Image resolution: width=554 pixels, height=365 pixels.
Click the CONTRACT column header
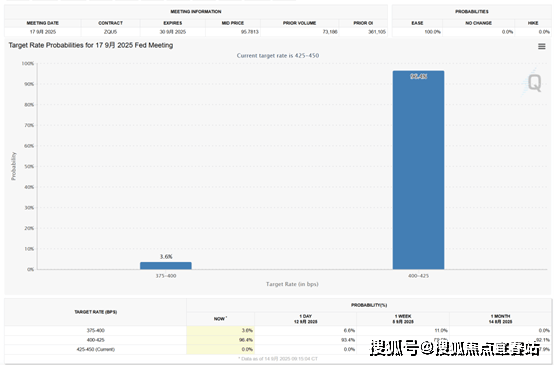tap(111, 23)
